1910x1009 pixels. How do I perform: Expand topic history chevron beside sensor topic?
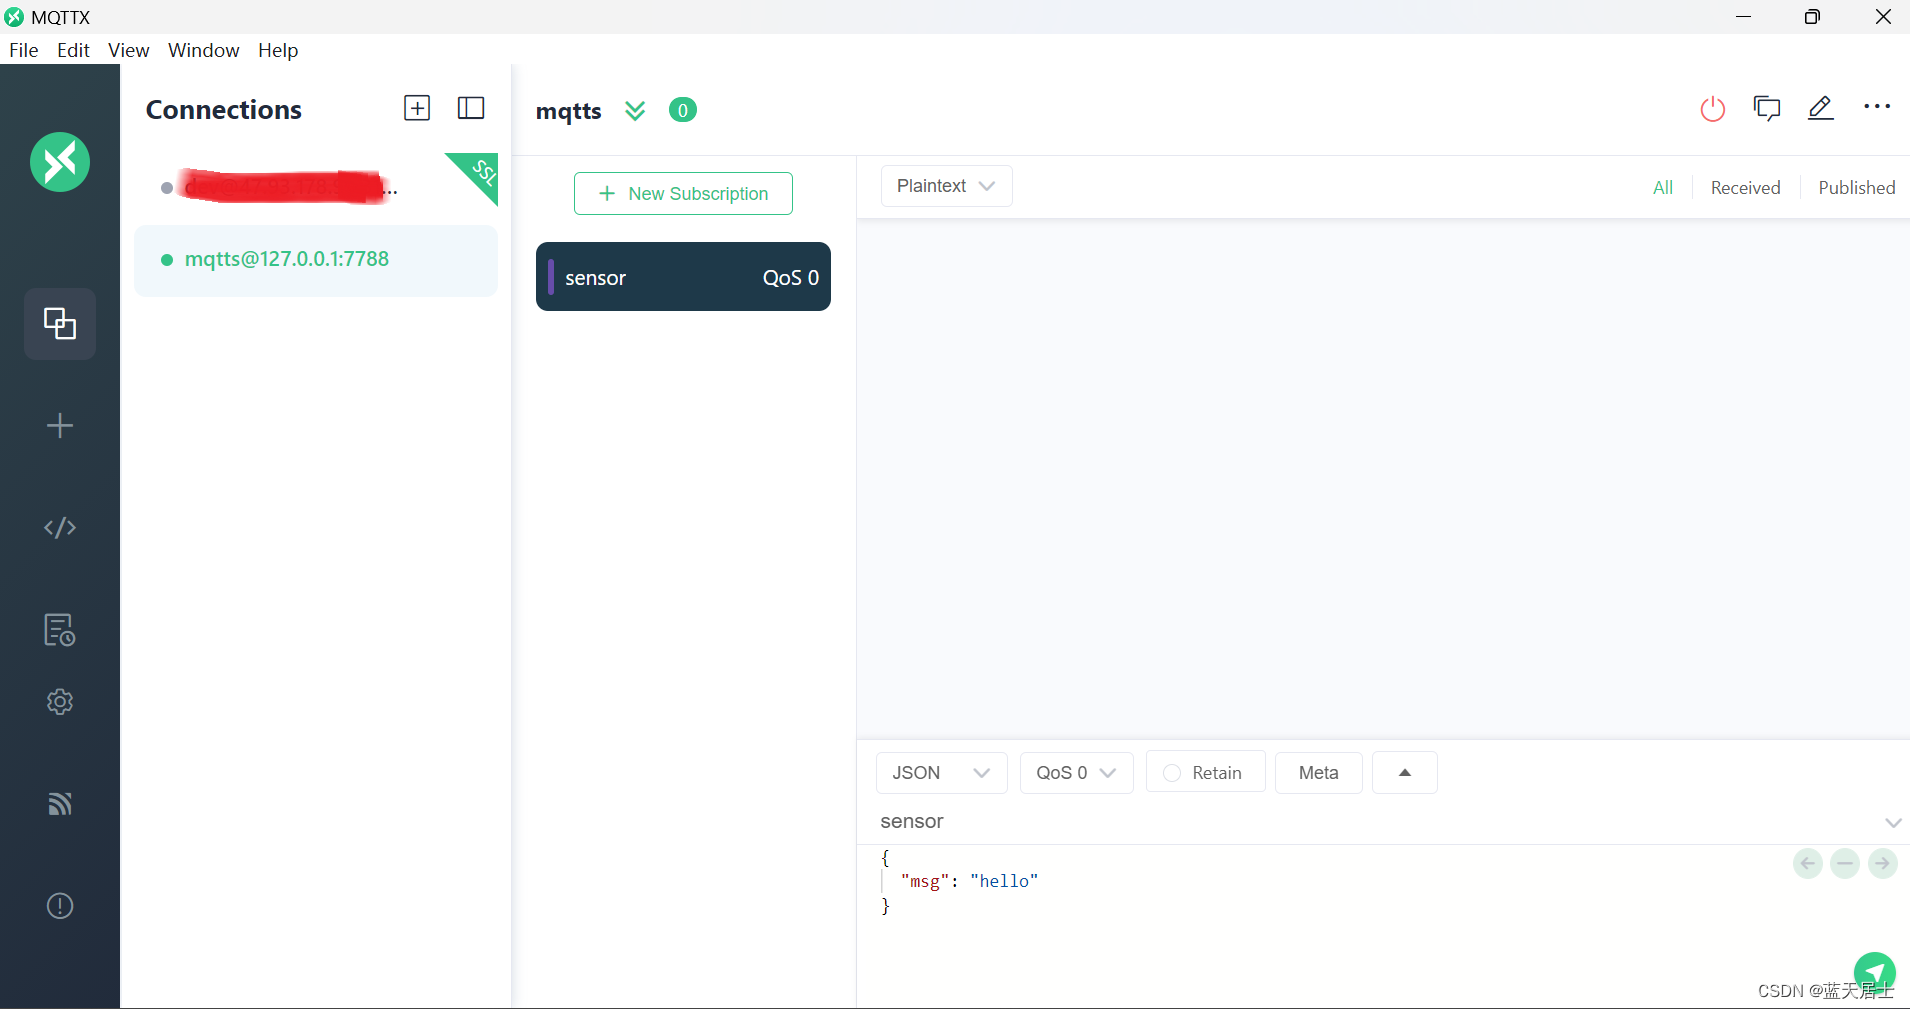point(1893,823)
